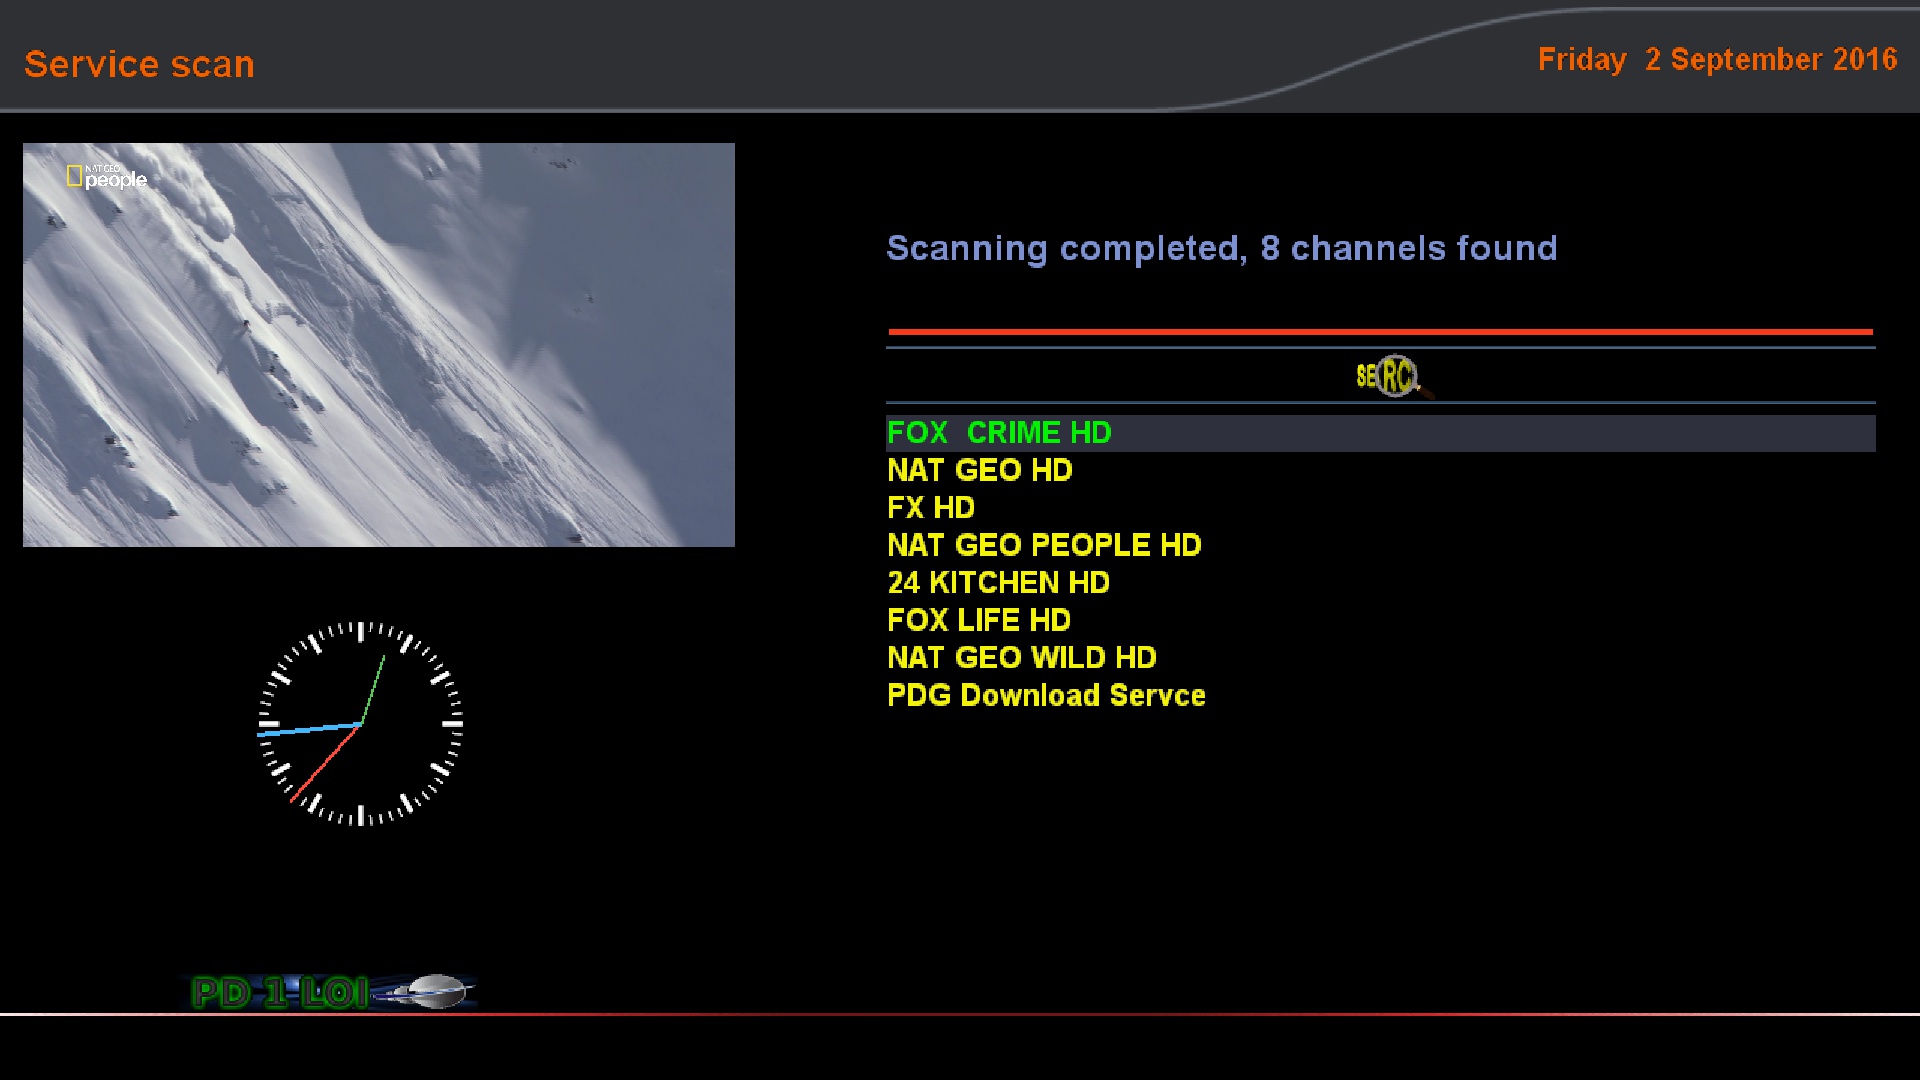Click the green PD 1 LOI logo text
1920x1080 pixels.
tap(280, 993)
